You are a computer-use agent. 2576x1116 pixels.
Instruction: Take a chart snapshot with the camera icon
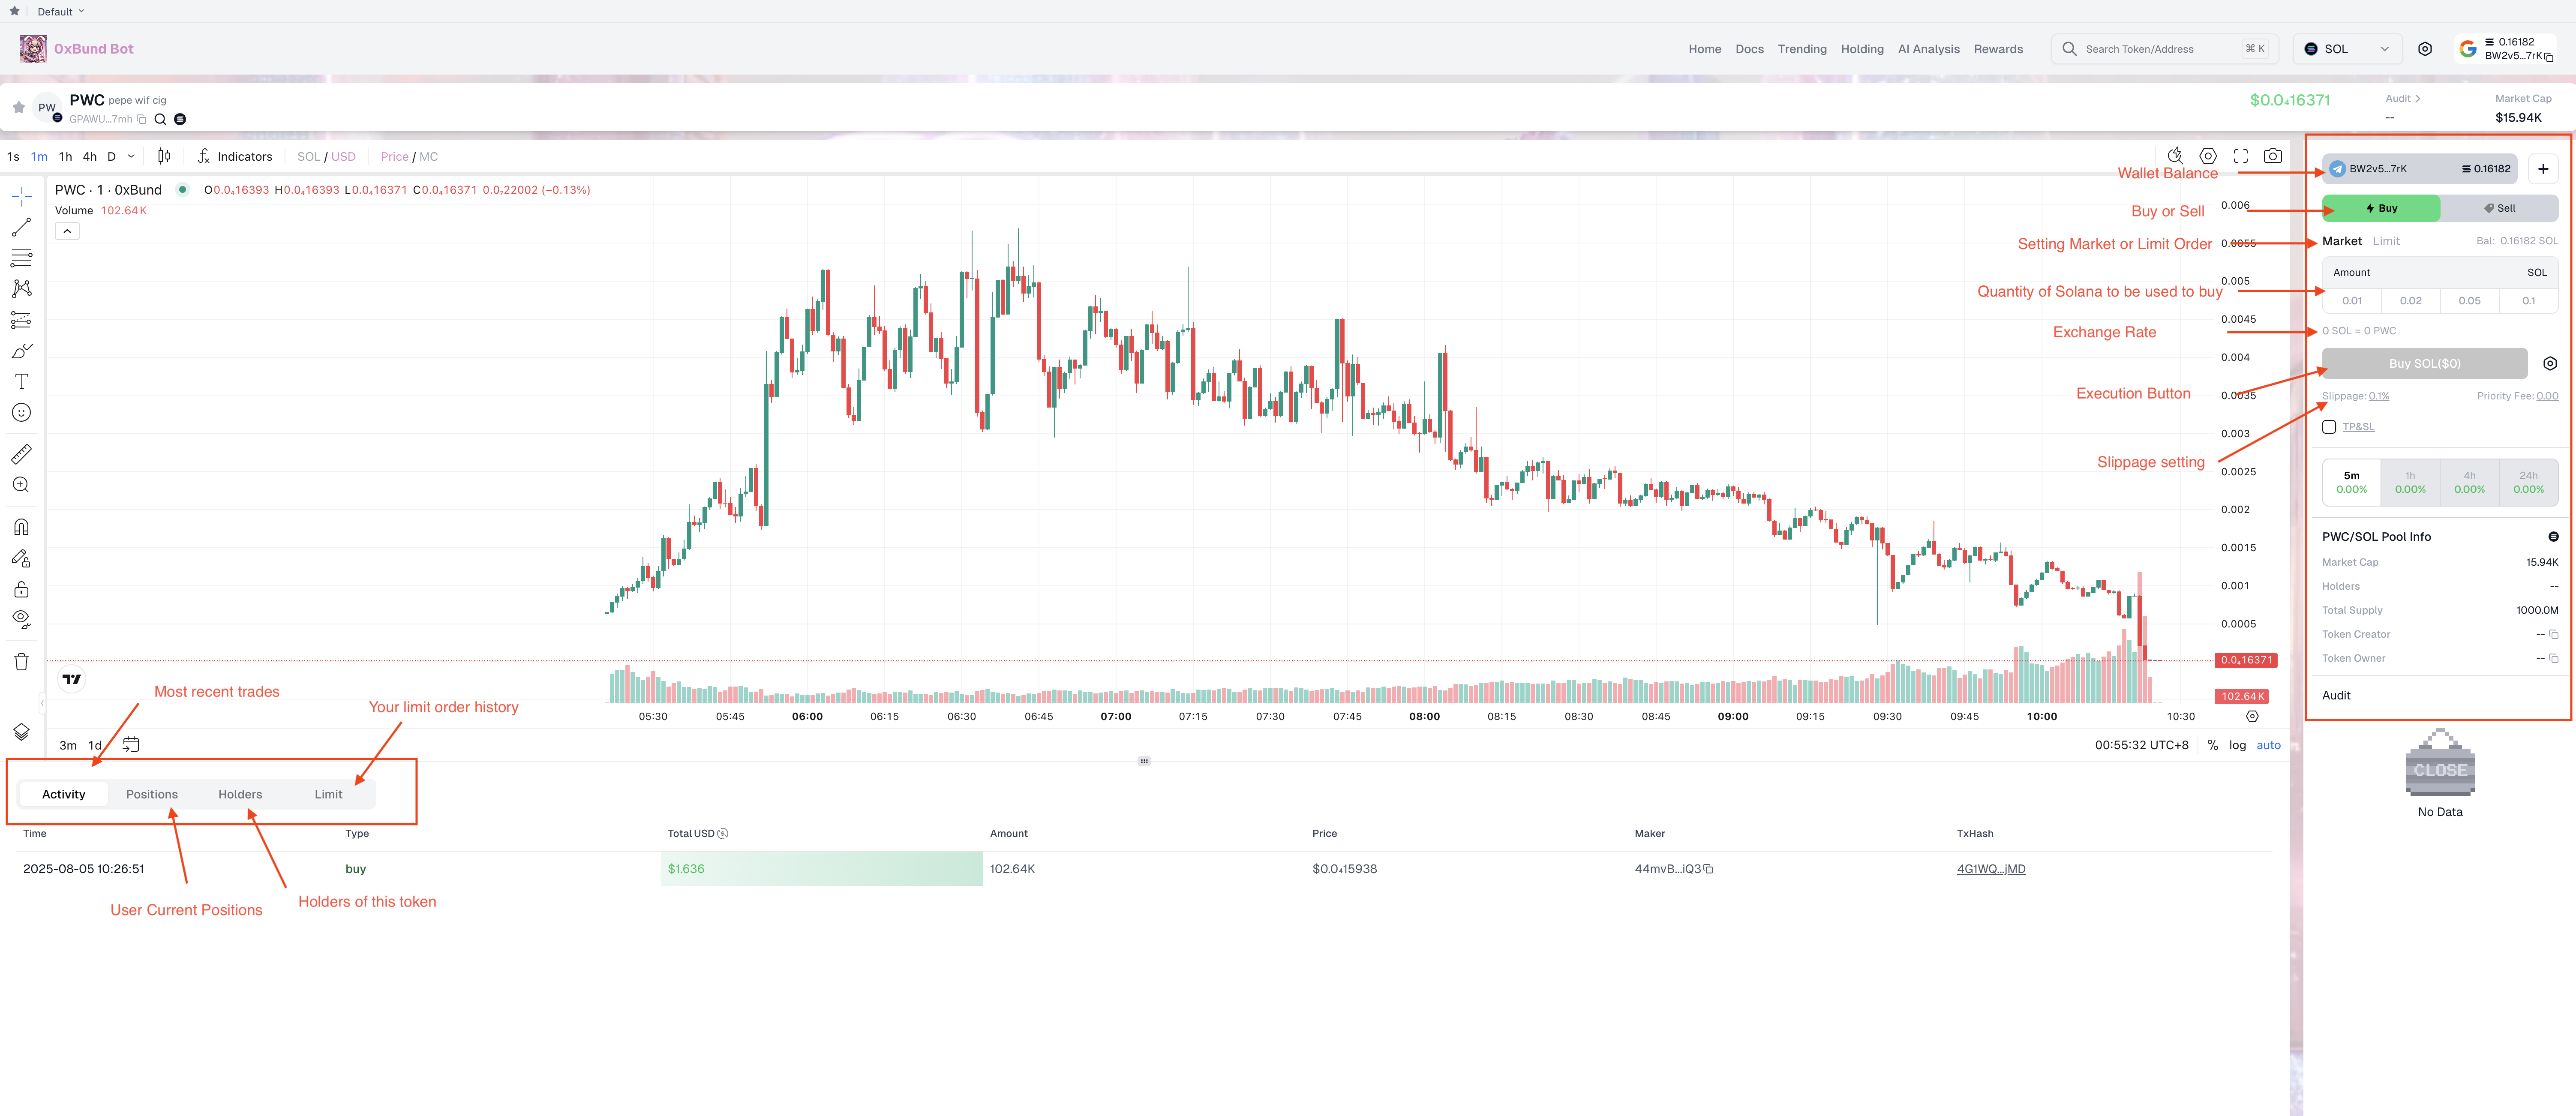(2273, 155)
